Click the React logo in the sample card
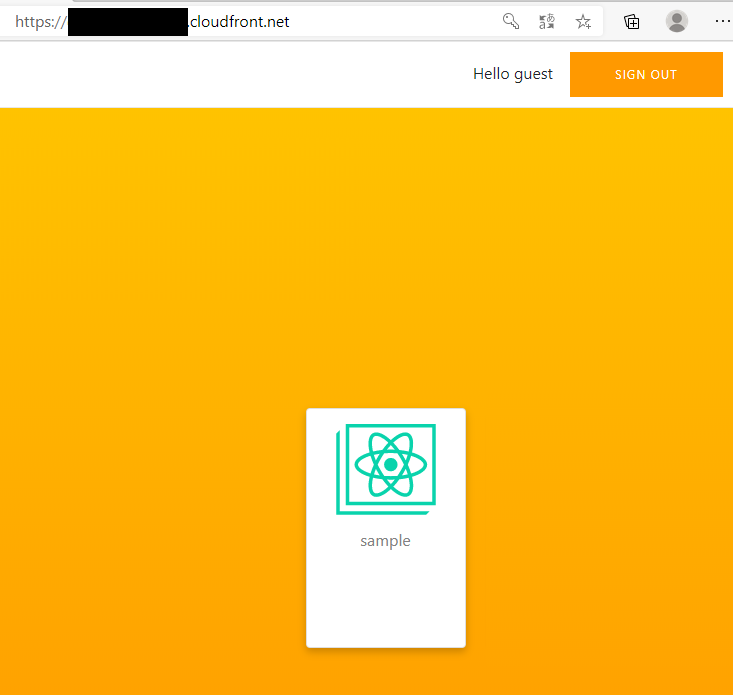733x695 pixels. 386,469
